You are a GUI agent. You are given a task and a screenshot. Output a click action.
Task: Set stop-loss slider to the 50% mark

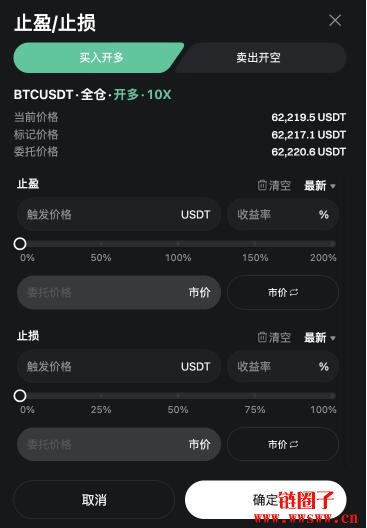click(178, 395)
